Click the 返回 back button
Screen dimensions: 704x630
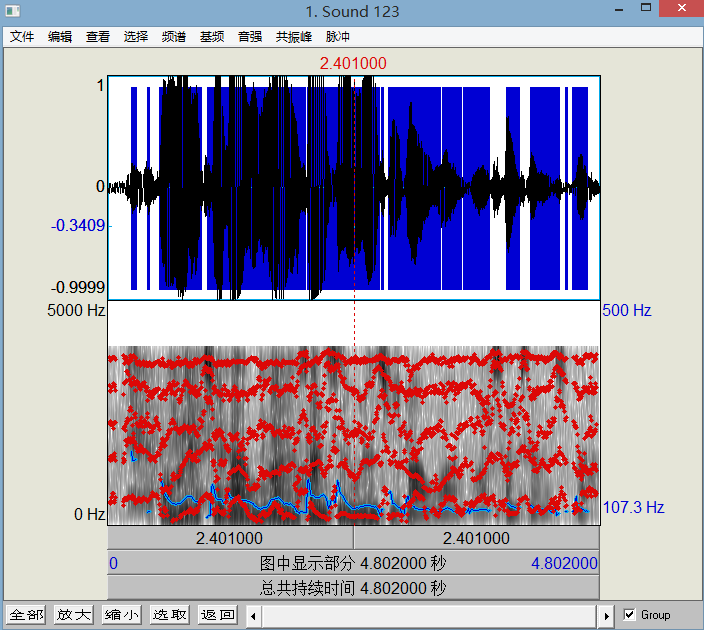coord(218,614)
